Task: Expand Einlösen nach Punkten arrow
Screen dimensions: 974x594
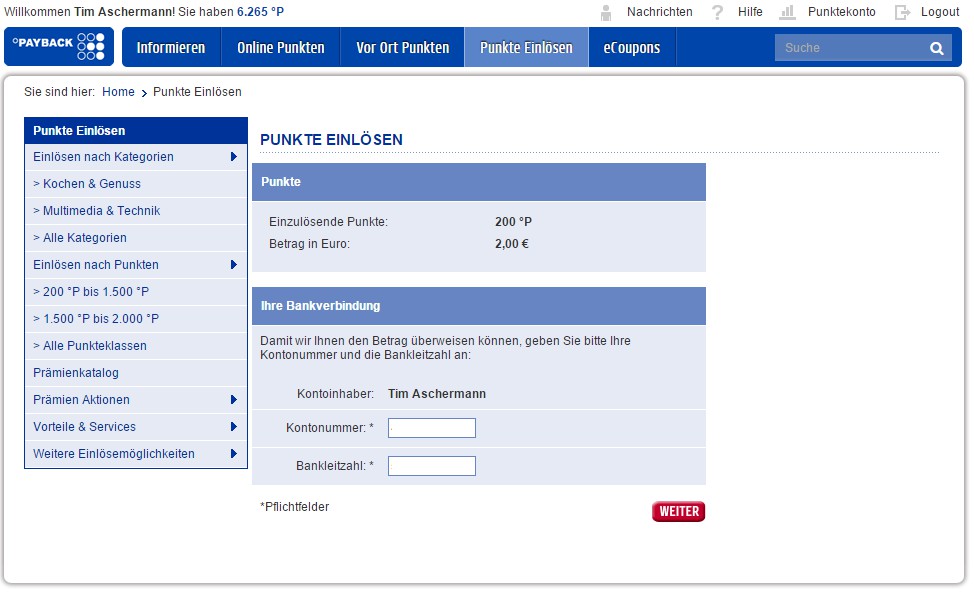Action: click(x=233, y=265)
